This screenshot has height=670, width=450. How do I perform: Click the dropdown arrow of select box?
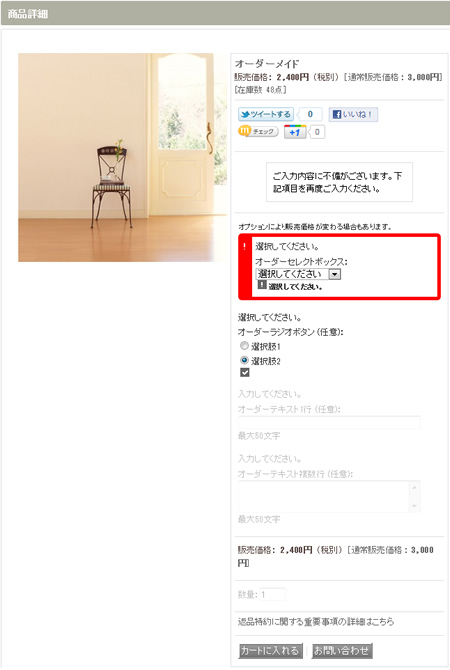[335, 274]
